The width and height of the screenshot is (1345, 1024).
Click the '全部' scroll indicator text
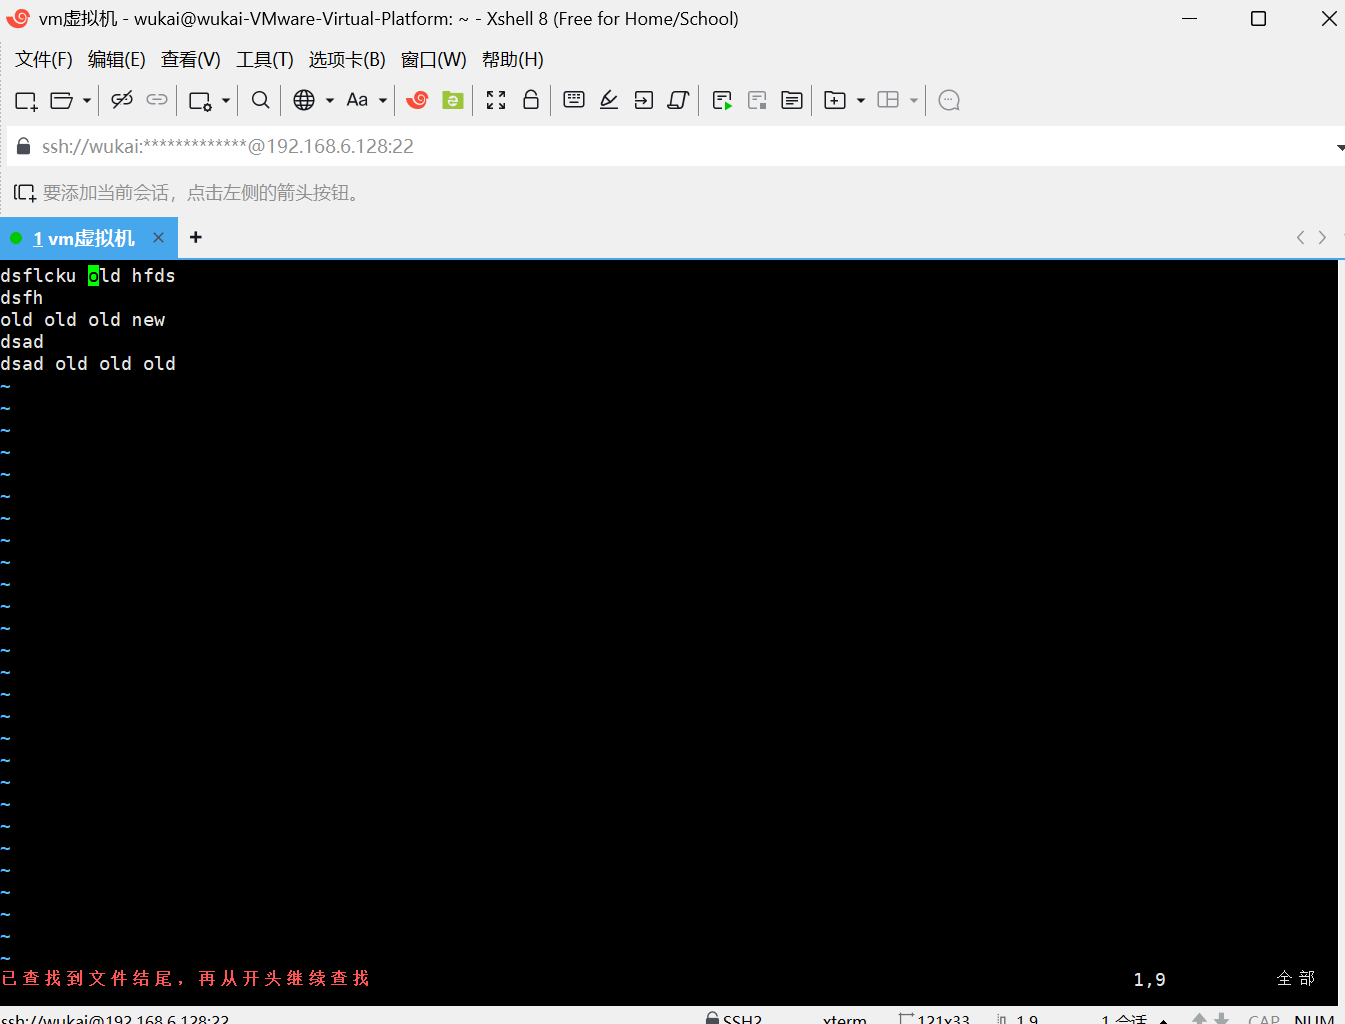[x=1296, y=978]
